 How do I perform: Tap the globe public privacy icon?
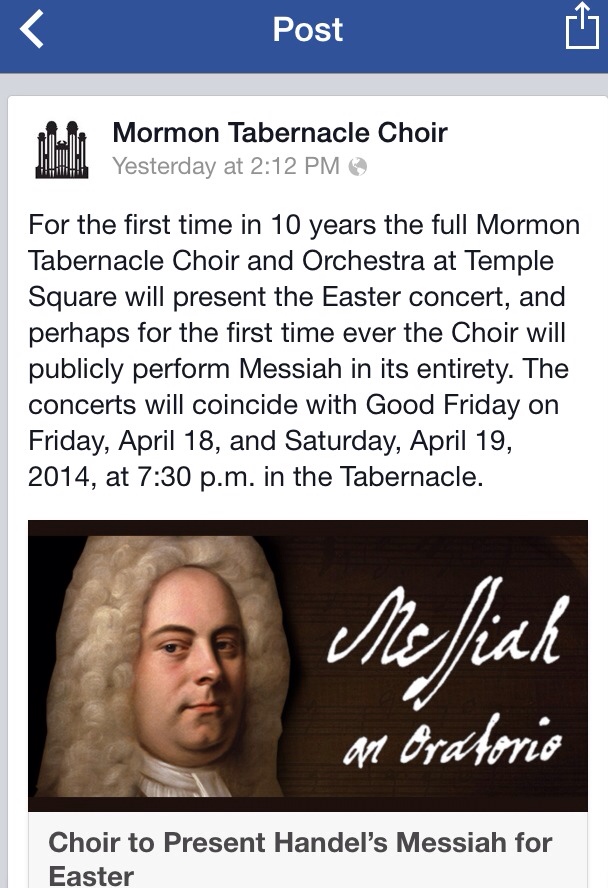[357, 166]
